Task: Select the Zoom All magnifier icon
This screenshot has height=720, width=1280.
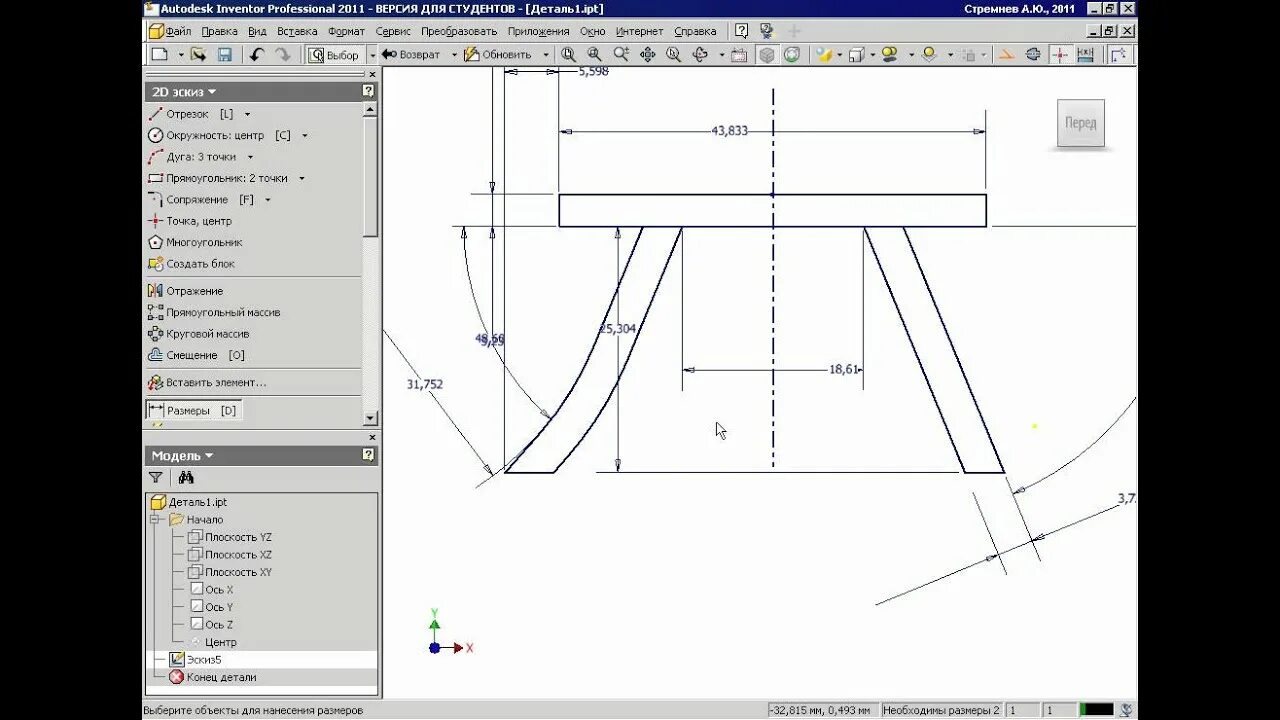Action: [568, 54]
